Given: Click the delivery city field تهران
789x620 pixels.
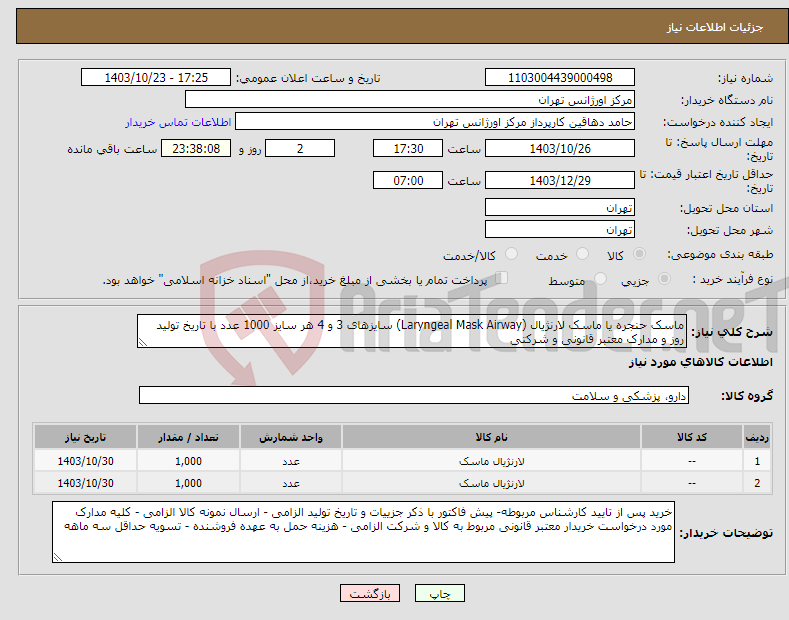Looking at the screenshot, I should [560, 229].
